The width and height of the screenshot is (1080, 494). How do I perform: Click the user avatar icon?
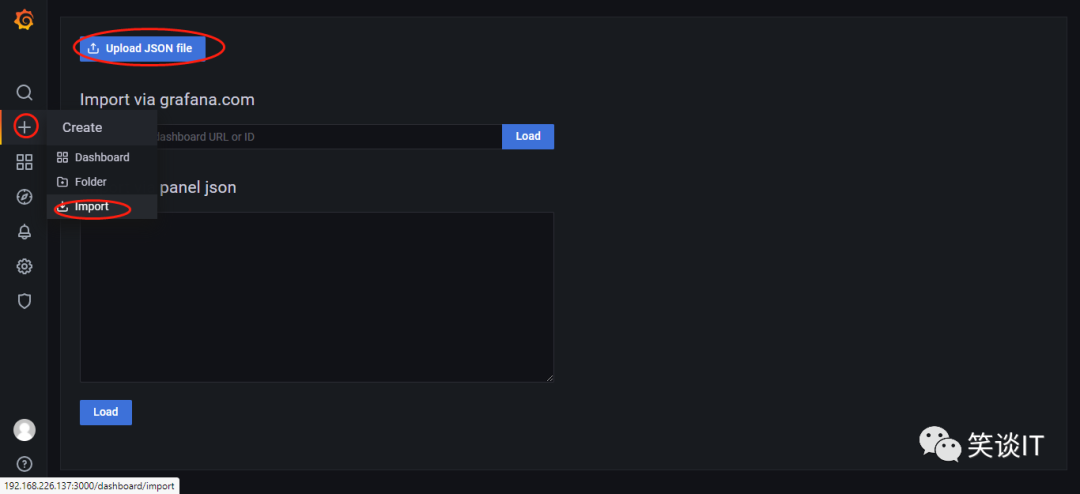tap(24, 430)
